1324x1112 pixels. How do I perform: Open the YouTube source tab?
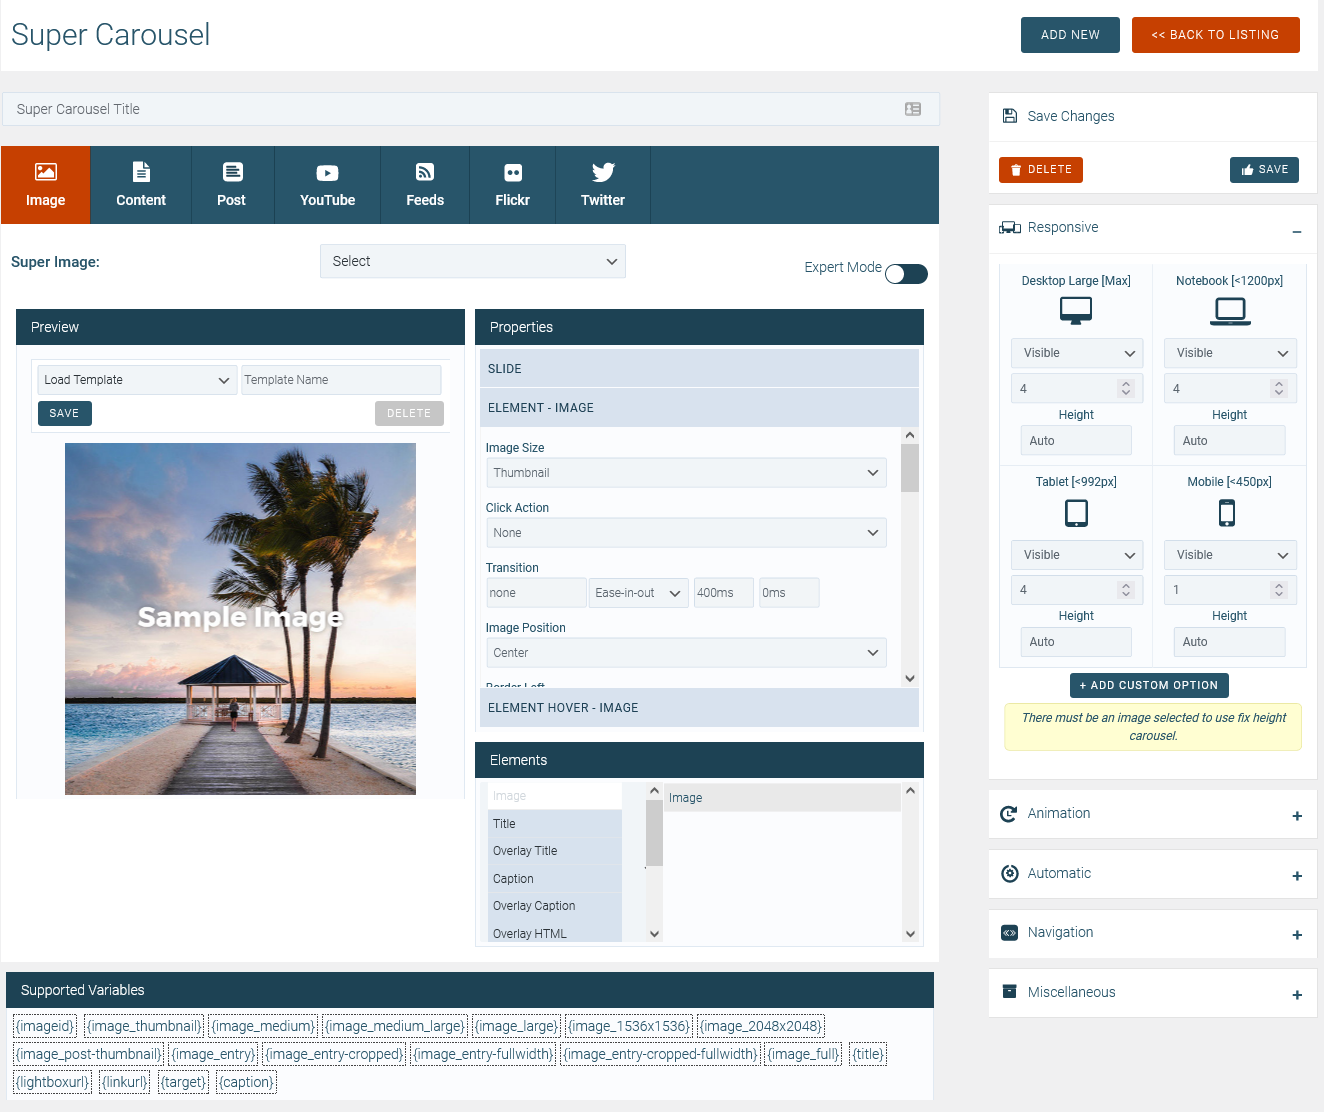click(327, 185)
